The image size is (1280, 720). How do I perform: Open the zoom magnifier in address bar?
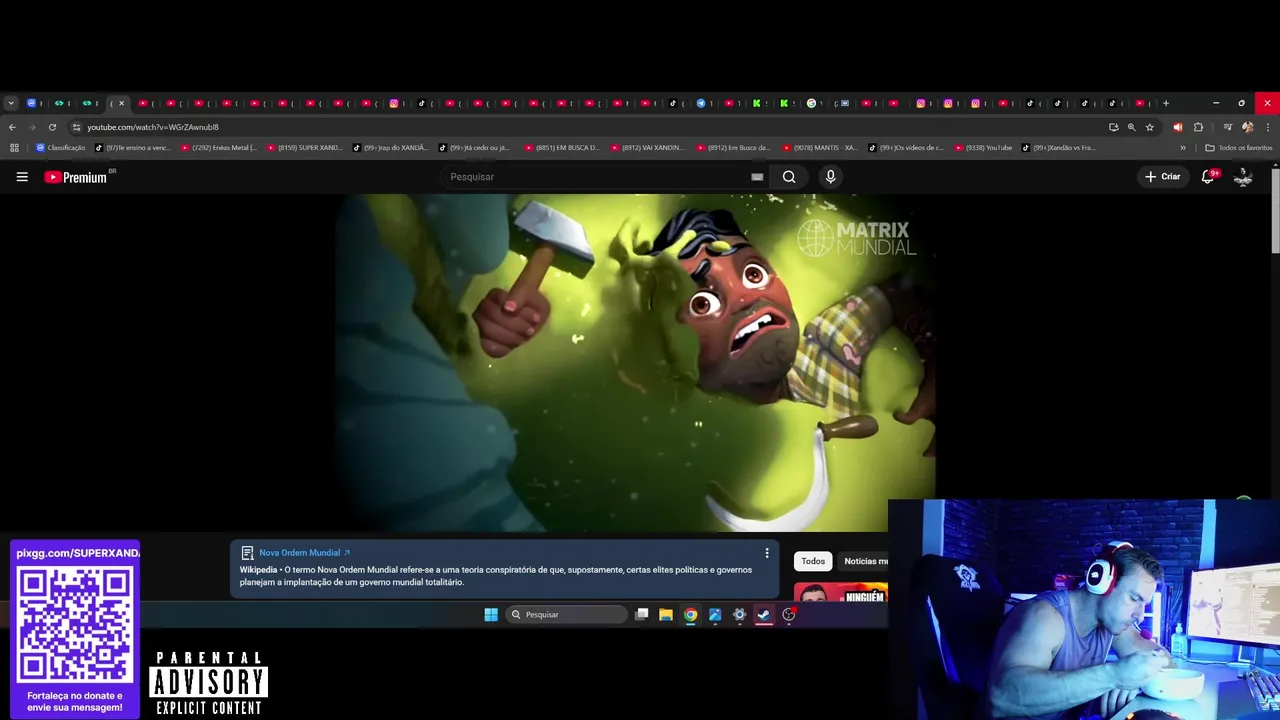click(x=1131, y=127)
